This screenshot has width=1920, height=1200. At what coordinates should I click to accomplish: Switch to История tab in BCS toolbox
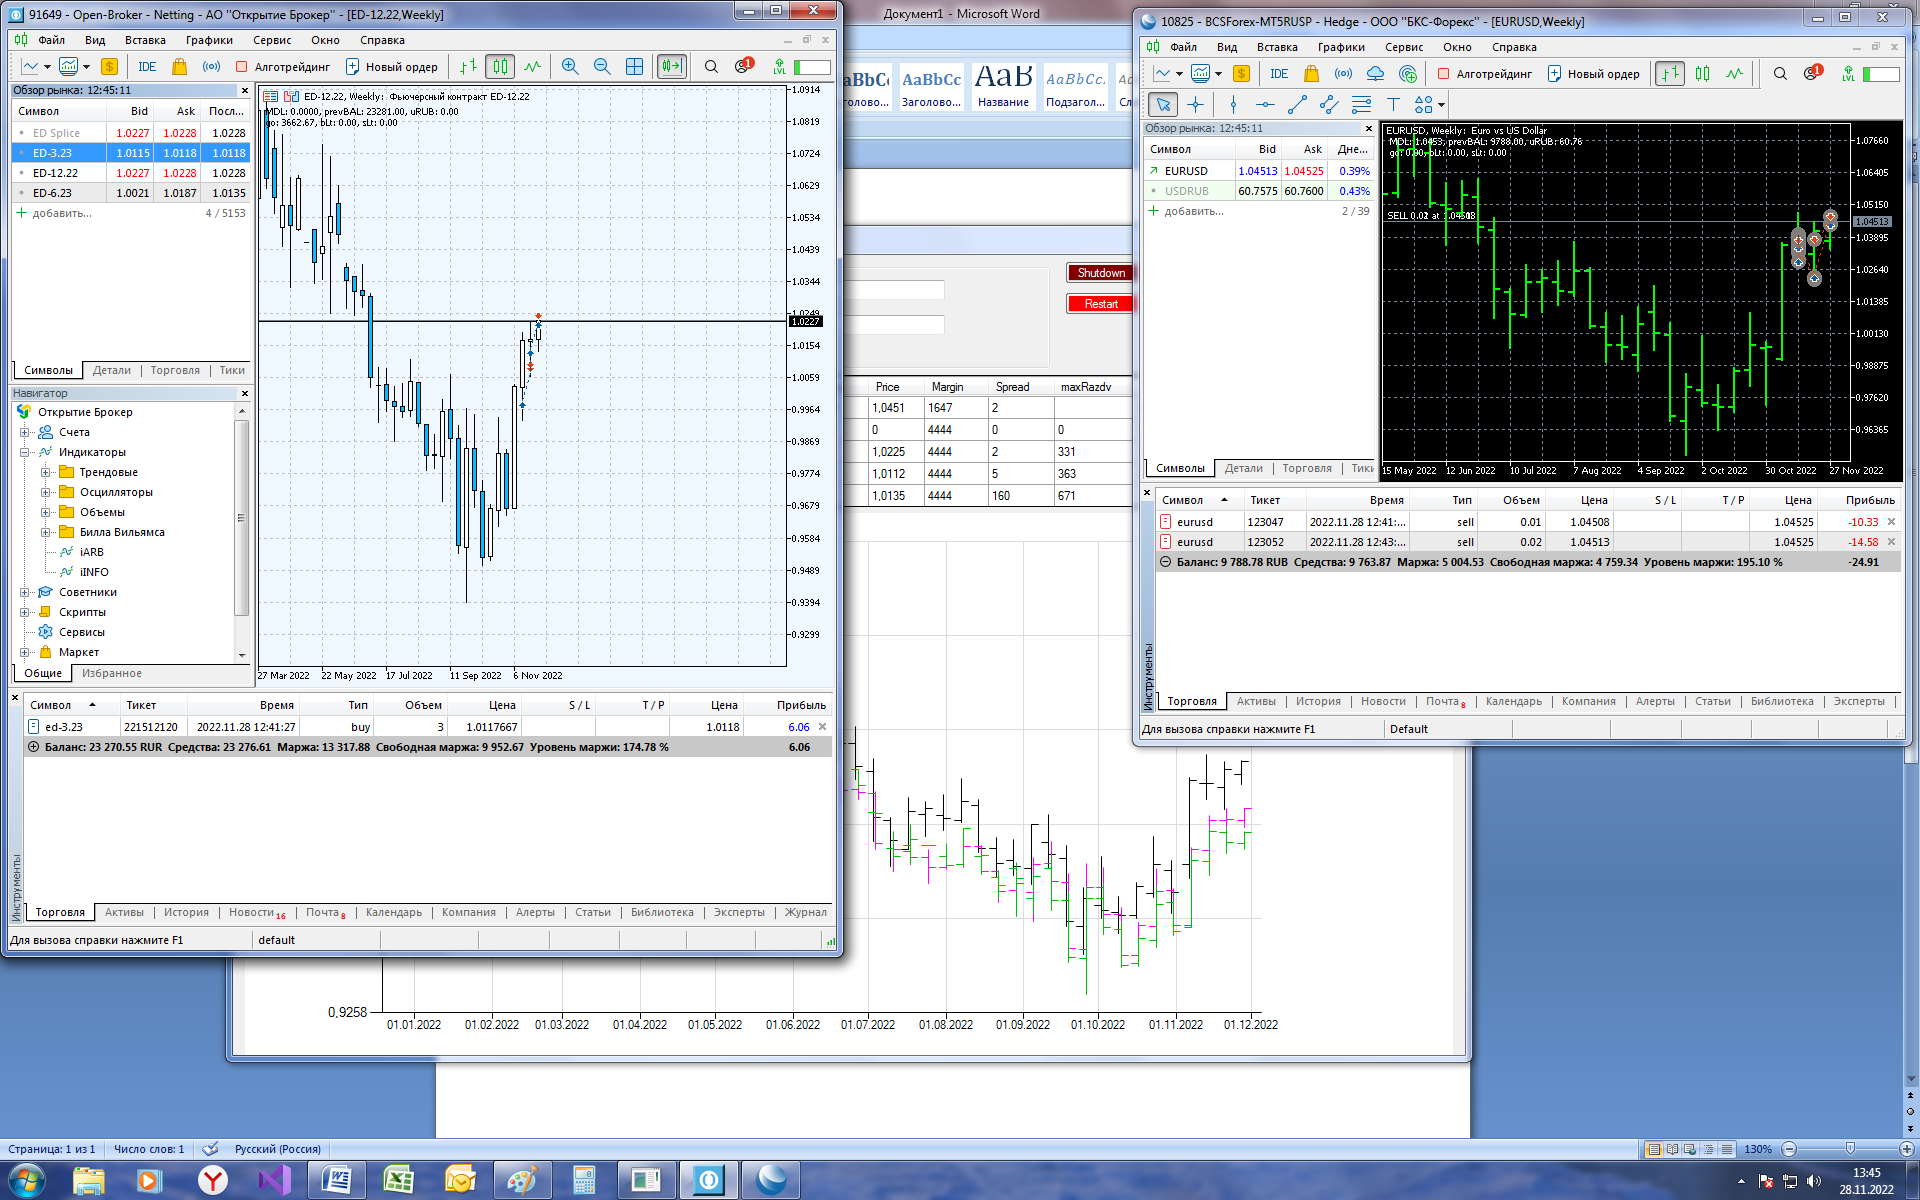click(x=1318, y=702)
